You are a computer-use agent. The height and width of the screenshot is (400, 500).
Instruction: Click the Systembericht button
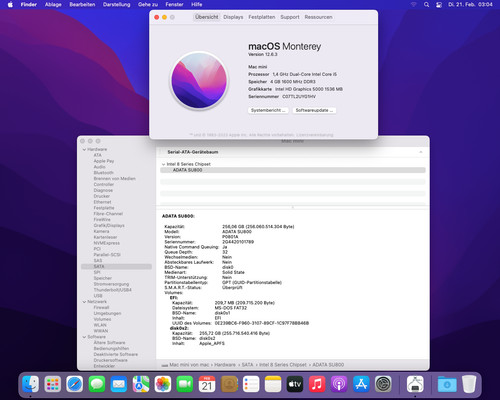(268, 110)
